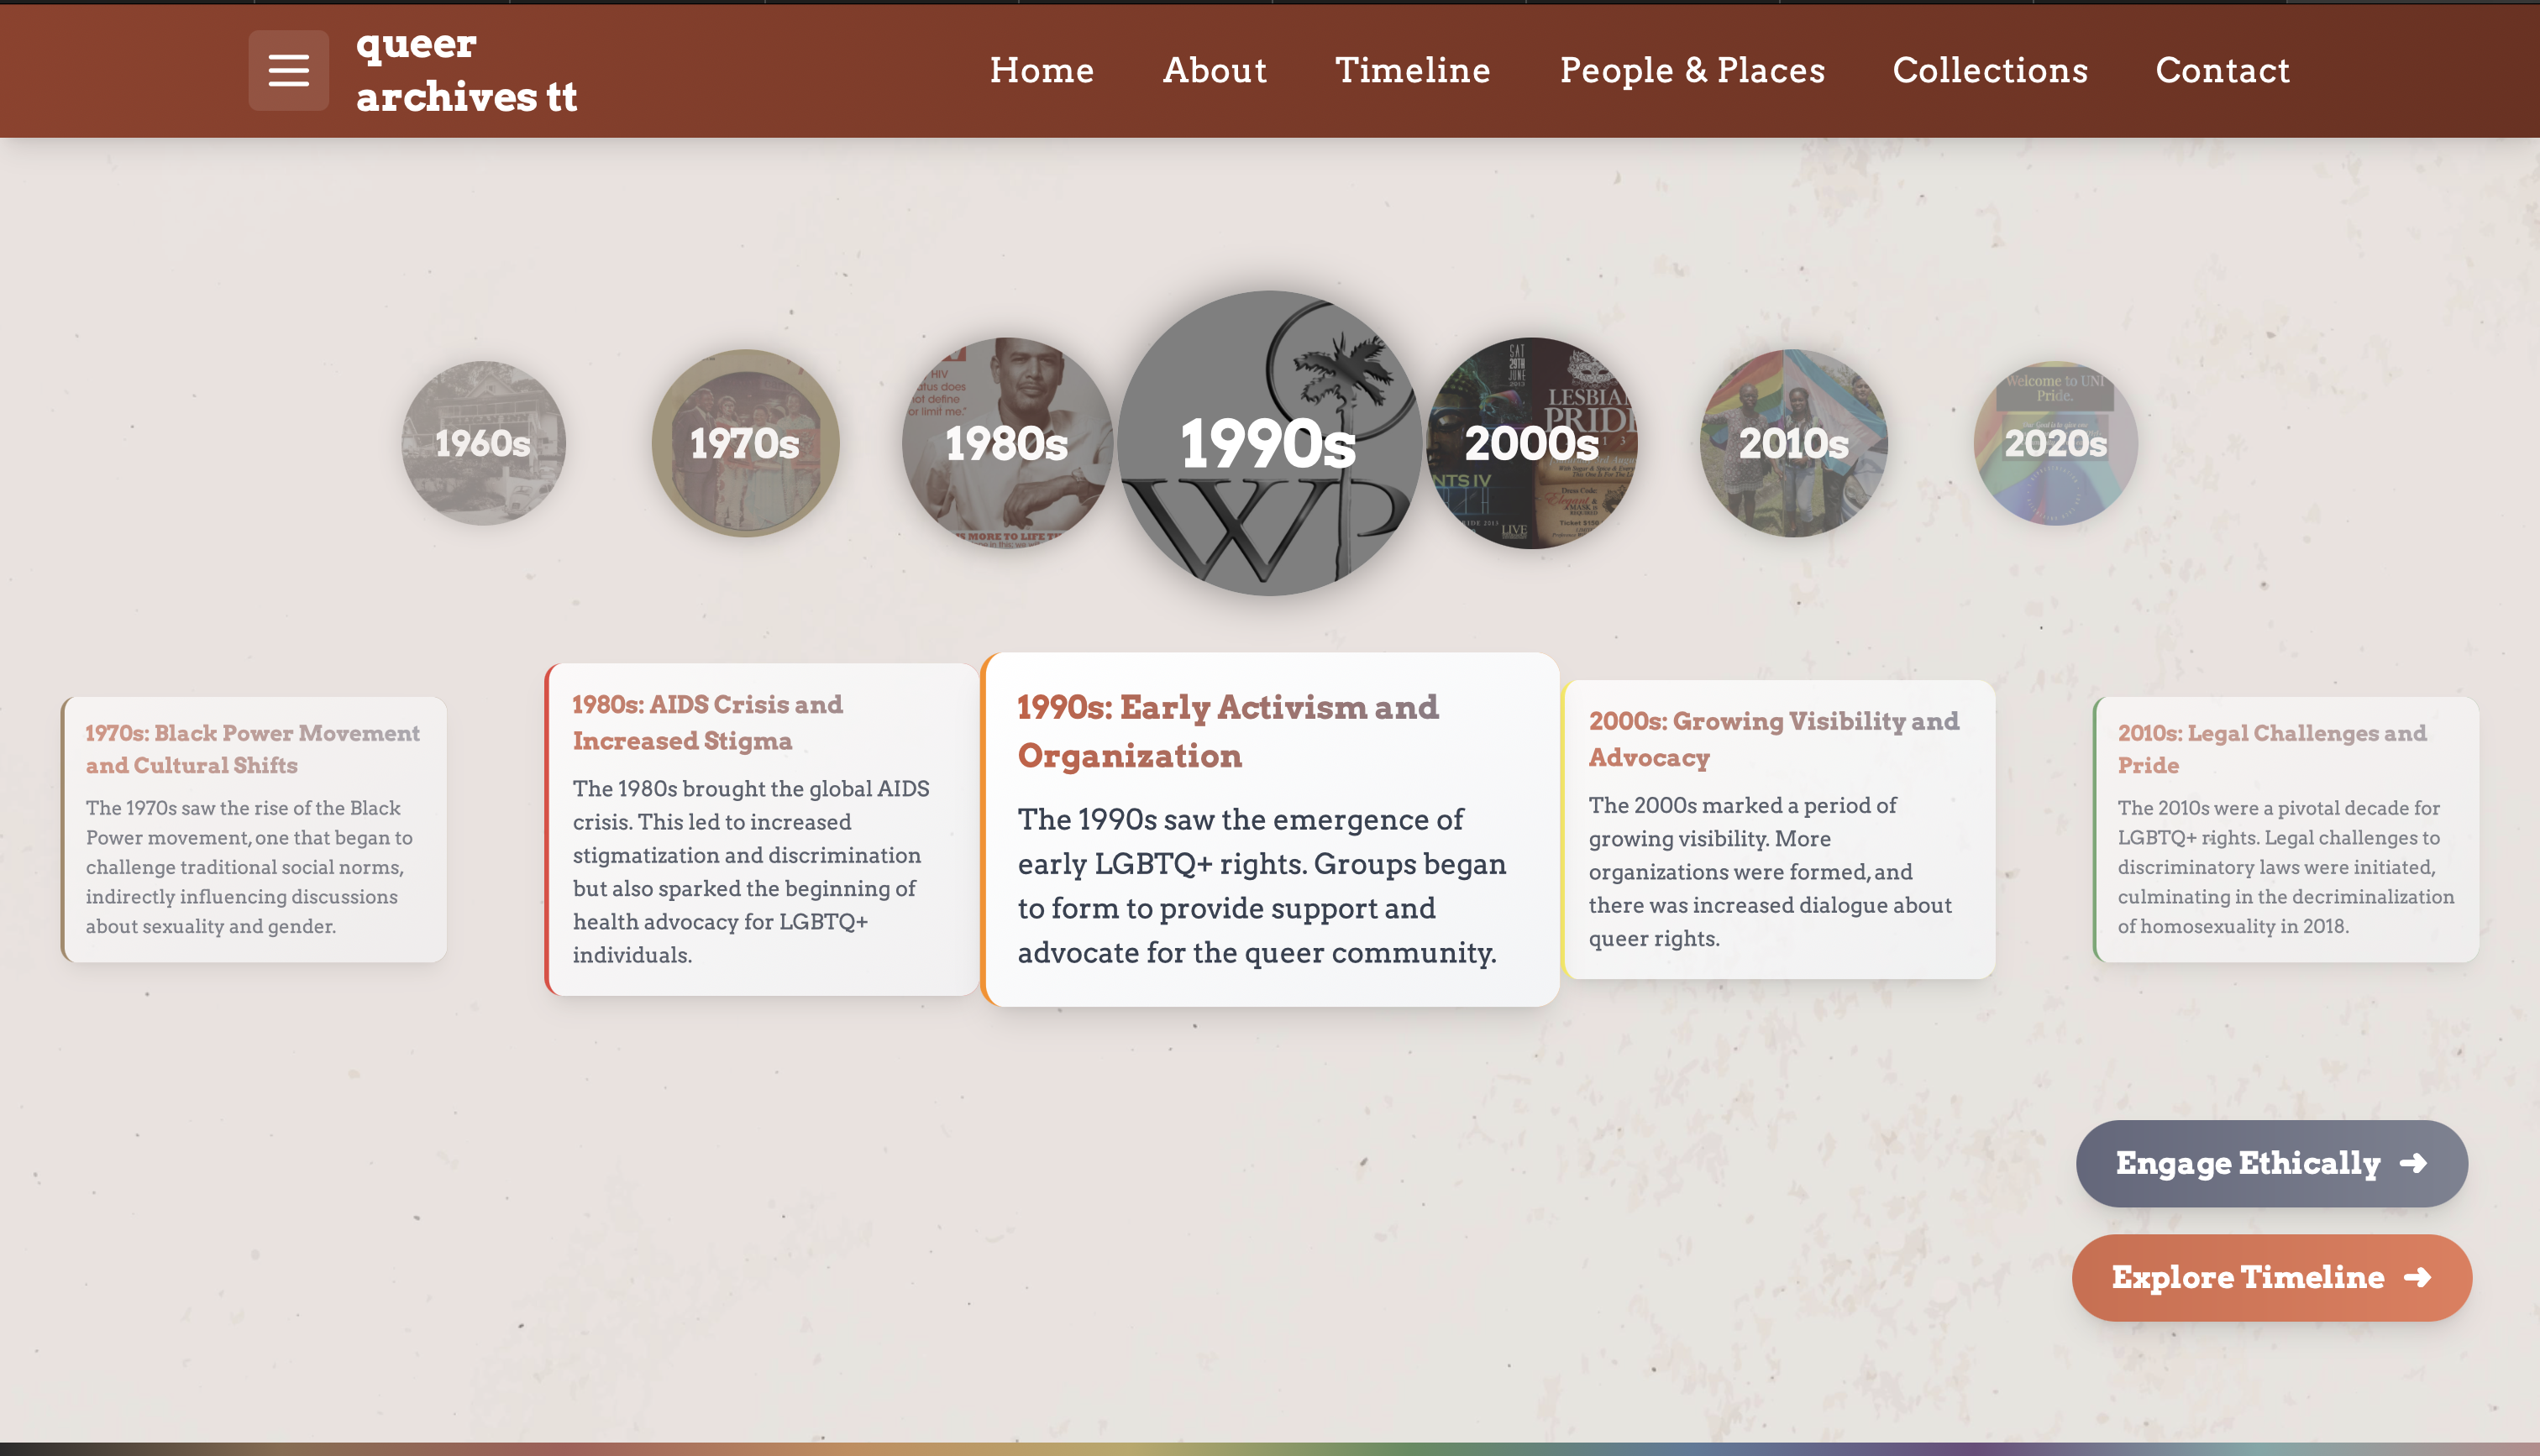This screenshot has height=1456, width=2540.
Task: Click the rainbow gradient bar at bottom
Action: (x=1270, y=1450)
